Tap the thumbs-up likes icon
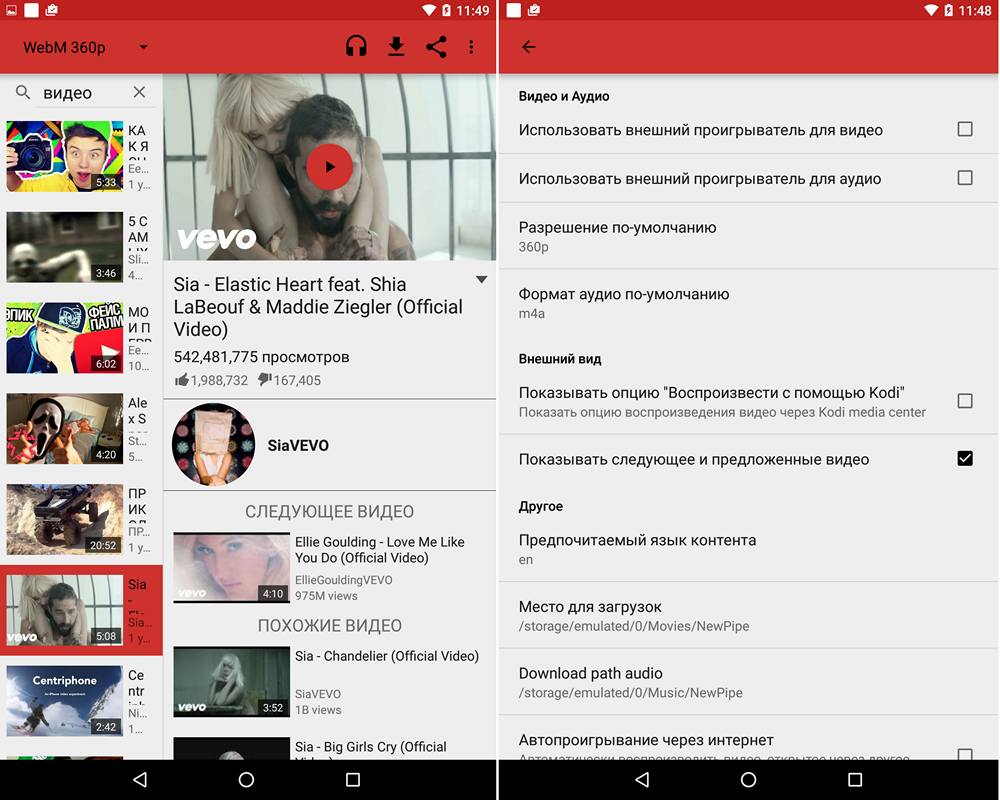This screenshot has height=800, width=1000. tap(182, 380)
